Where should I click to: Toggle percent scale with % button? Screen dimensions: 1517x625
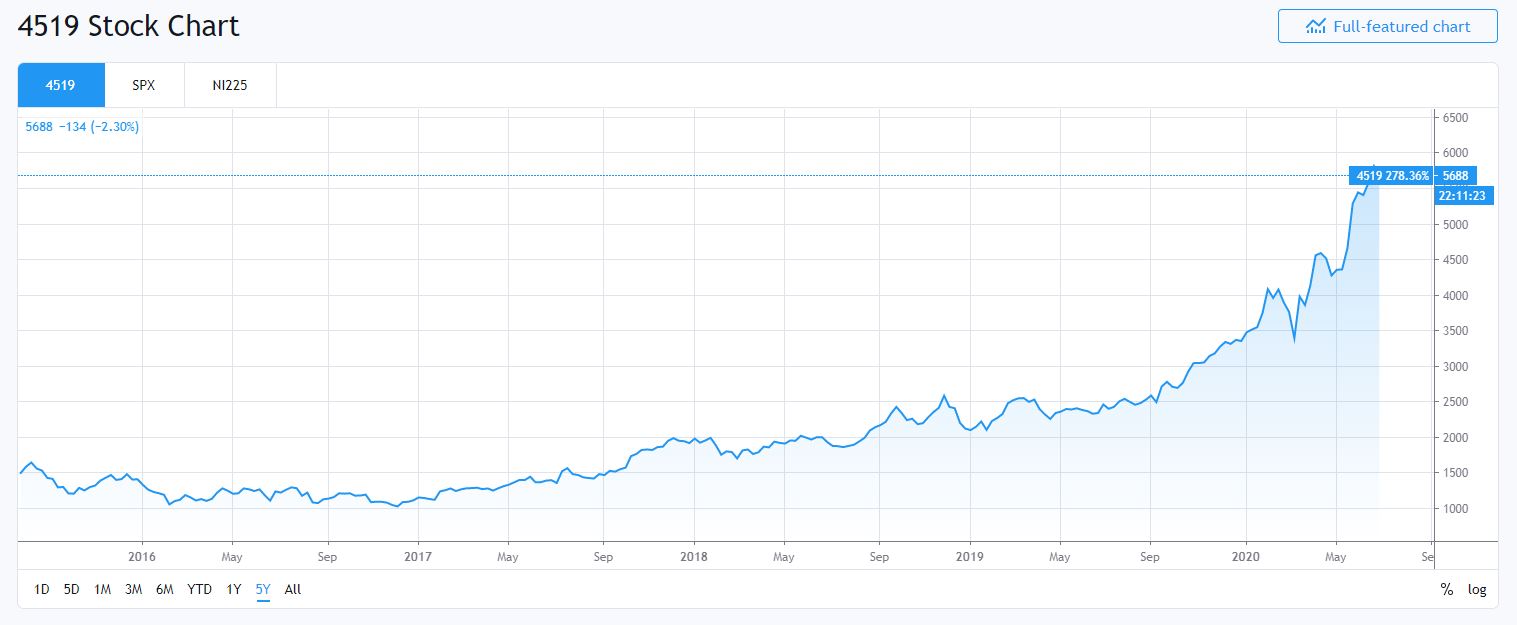pos(1446,589)
